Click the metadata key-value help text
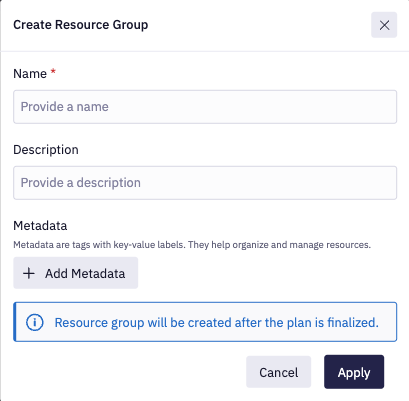This screenshot has width=409, height=401. tap(192, 245)
